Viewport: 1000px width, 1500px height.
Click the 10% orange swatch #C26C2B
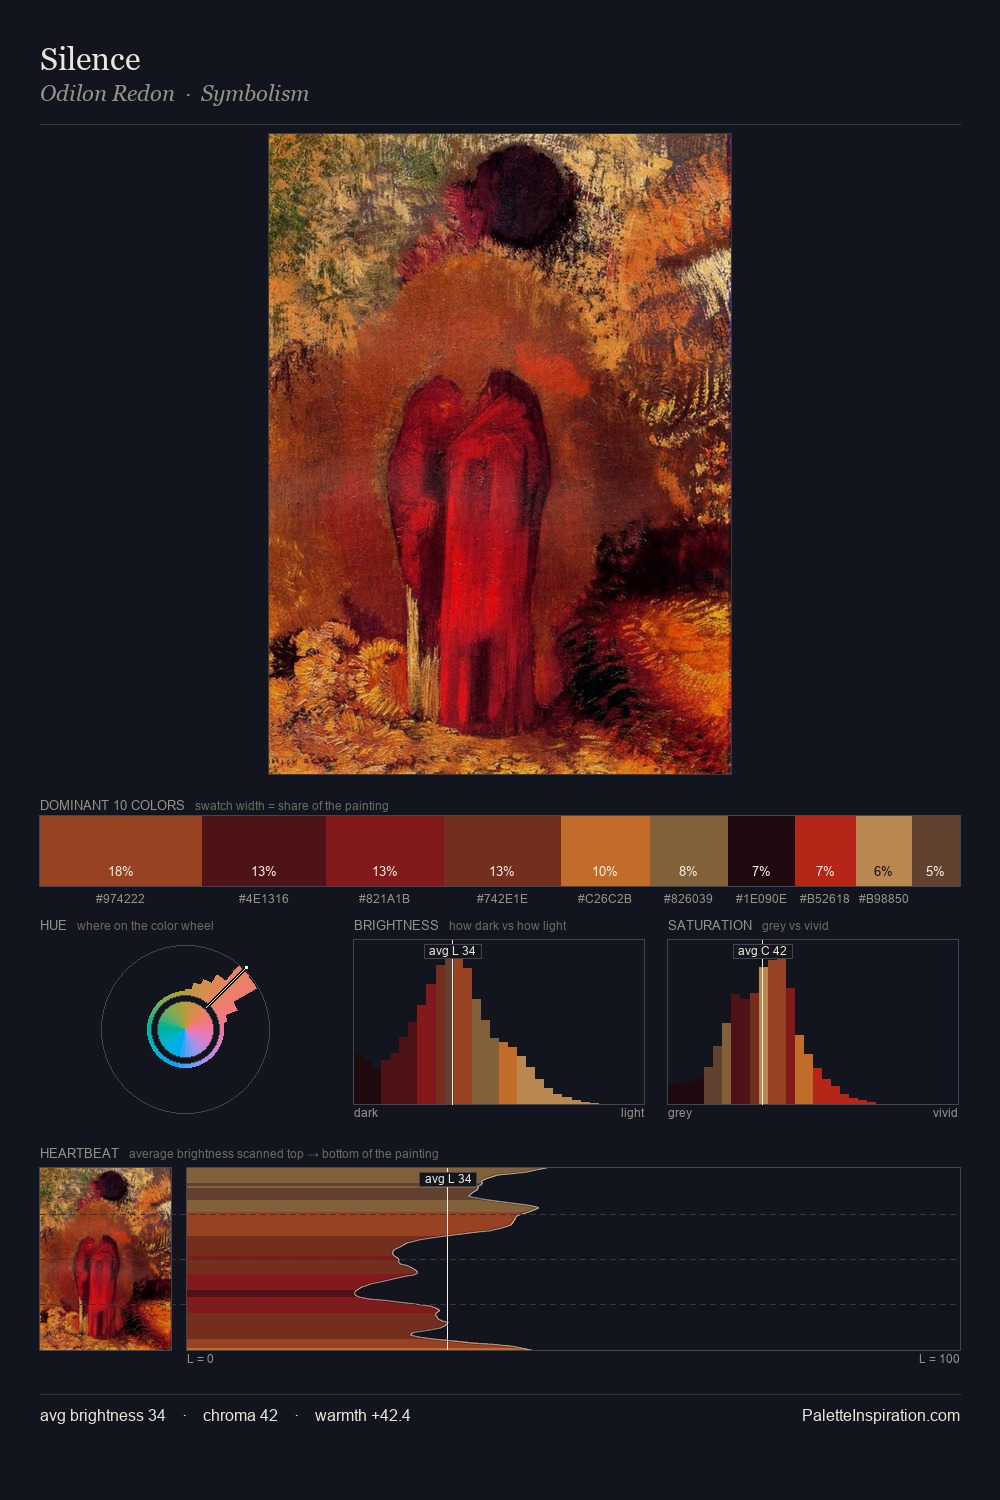click(x=605, y=851)
